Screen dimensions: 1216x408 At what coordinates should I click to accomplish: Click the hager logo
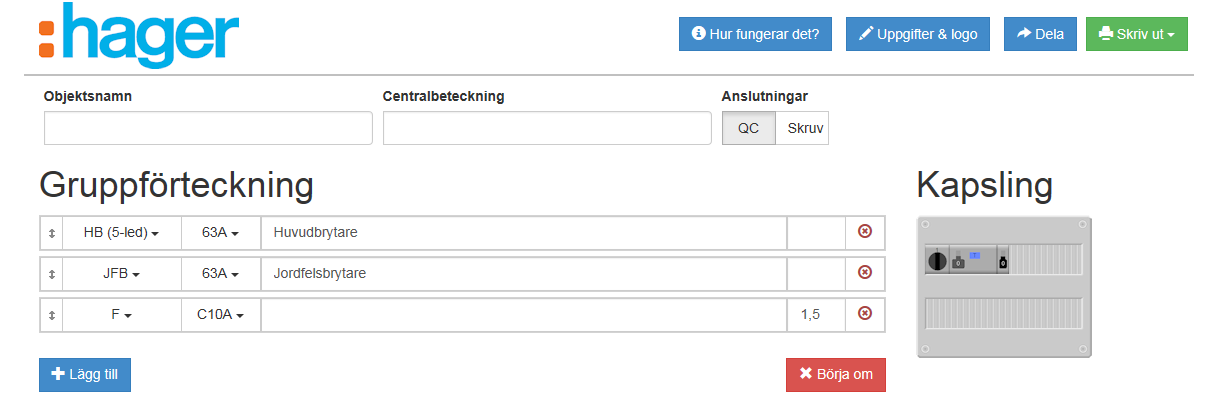click(x=139, y=35)
